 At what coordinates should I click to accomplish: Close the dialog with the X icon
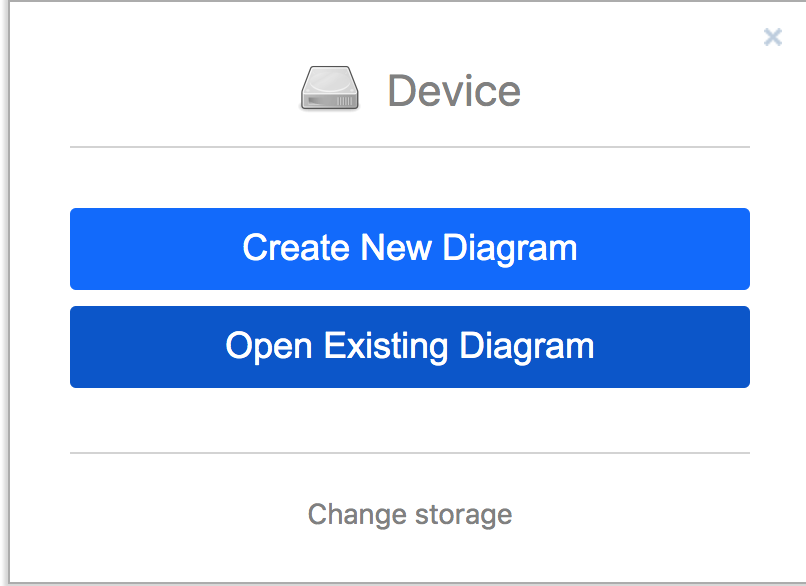click(x=773, y=37)
